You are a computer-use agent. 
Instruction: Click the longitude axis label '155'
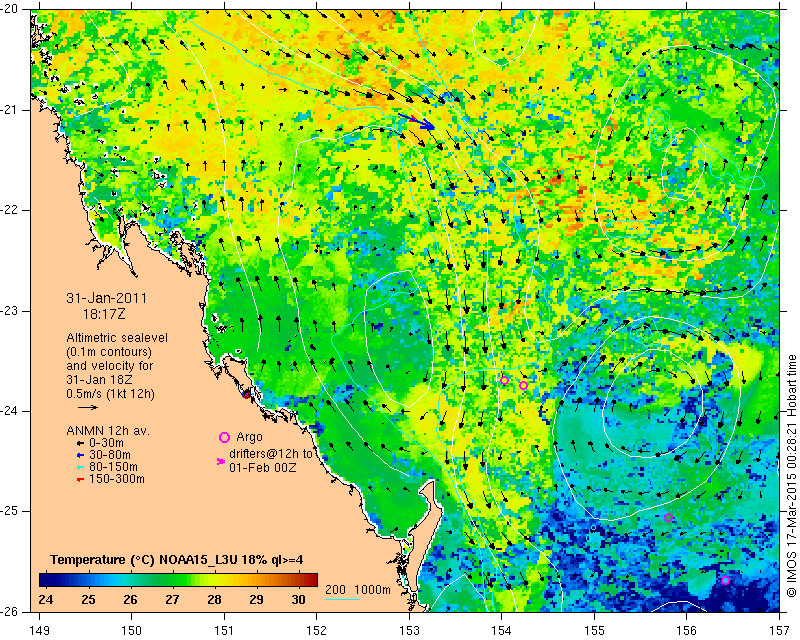[594, 631]
